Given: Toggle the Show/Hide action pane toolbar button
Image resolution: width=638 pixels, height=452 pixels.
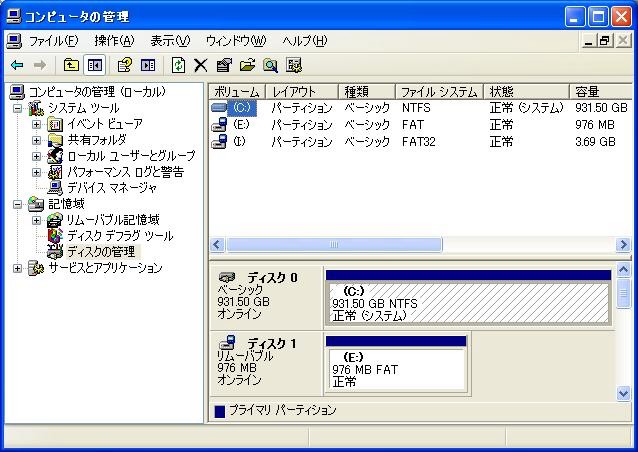Looking at the screenshot, I should coord(148,65).
